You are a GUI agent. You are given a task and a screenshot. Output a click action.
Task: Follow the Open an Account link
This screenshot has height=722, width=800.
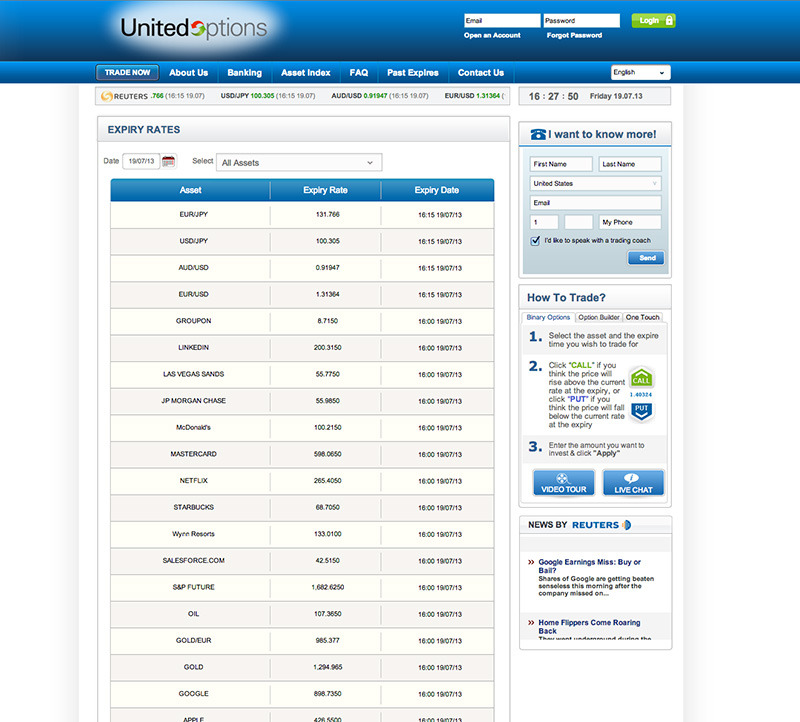click(x=492, y=35)
